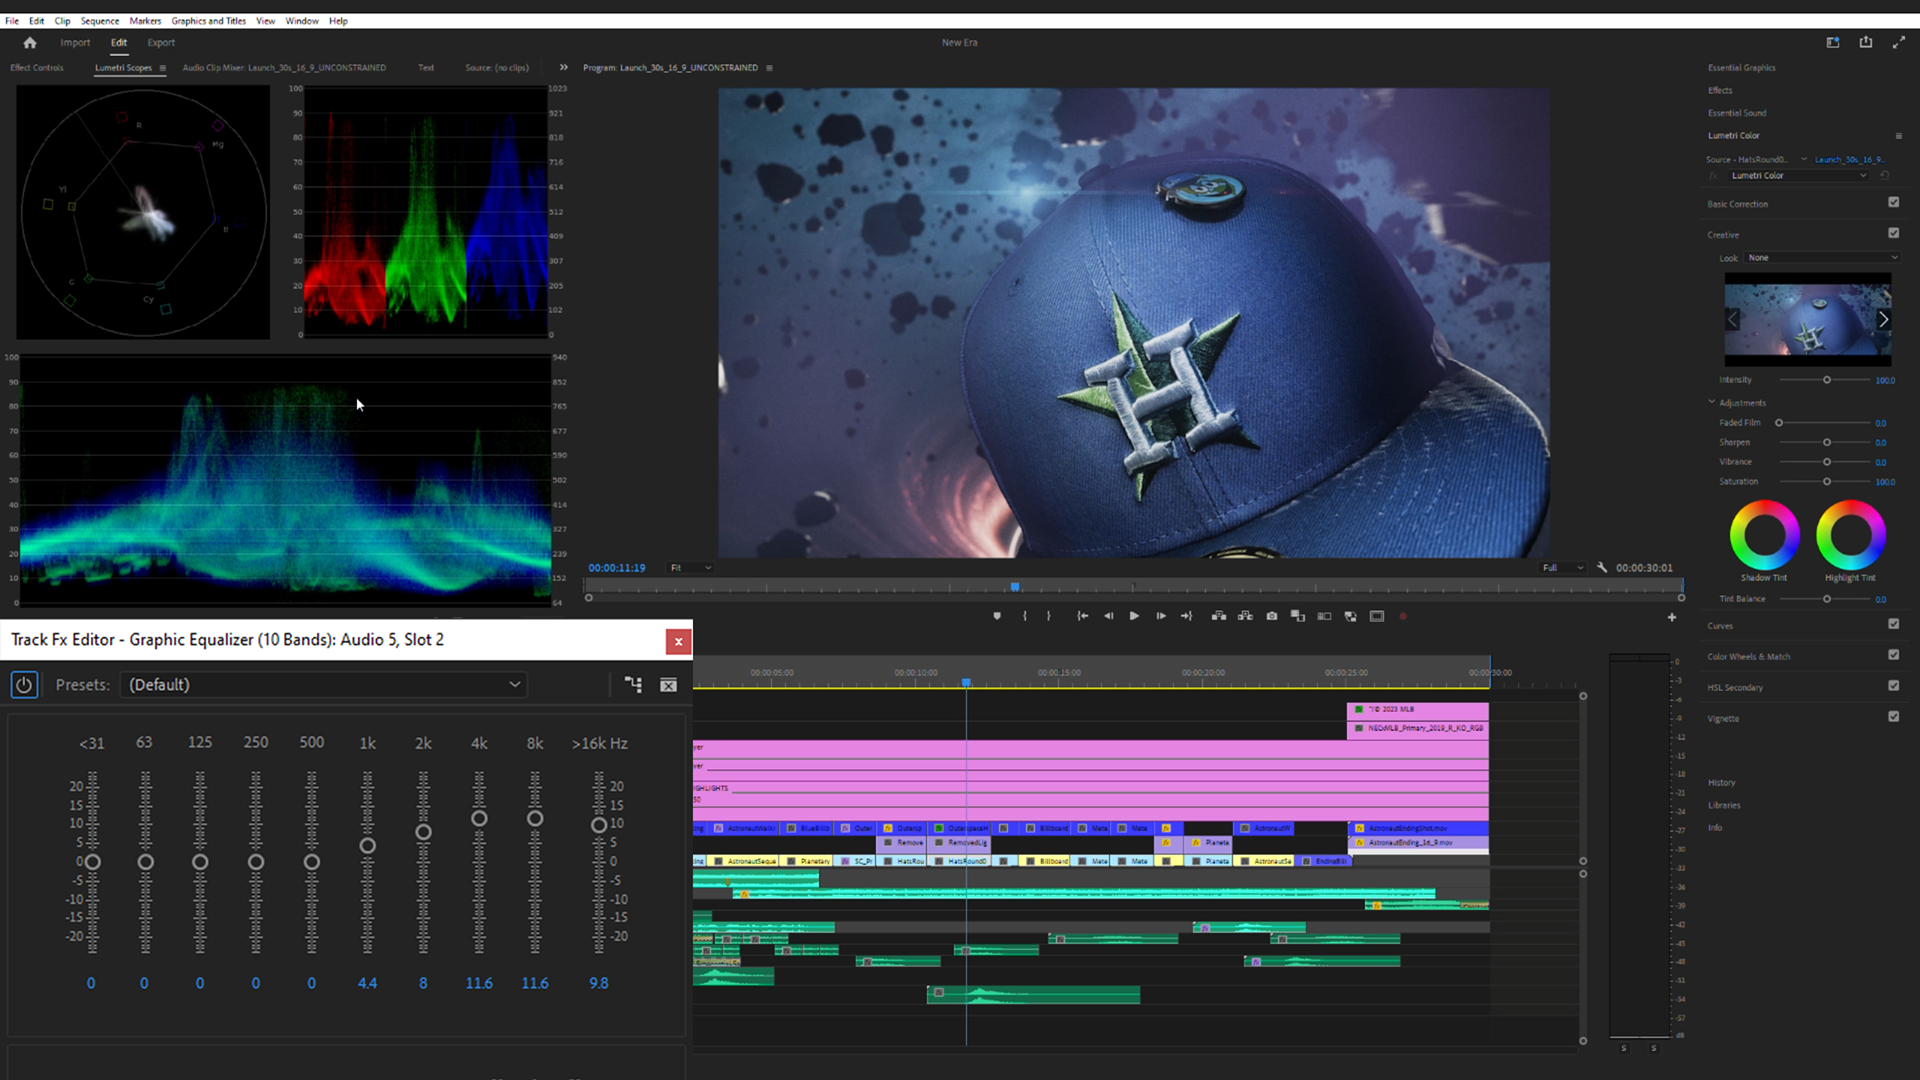Screen dimensions: 1920x1080
Task: Open the equalizer Presets dropdown
Action: tap(324, 685)
